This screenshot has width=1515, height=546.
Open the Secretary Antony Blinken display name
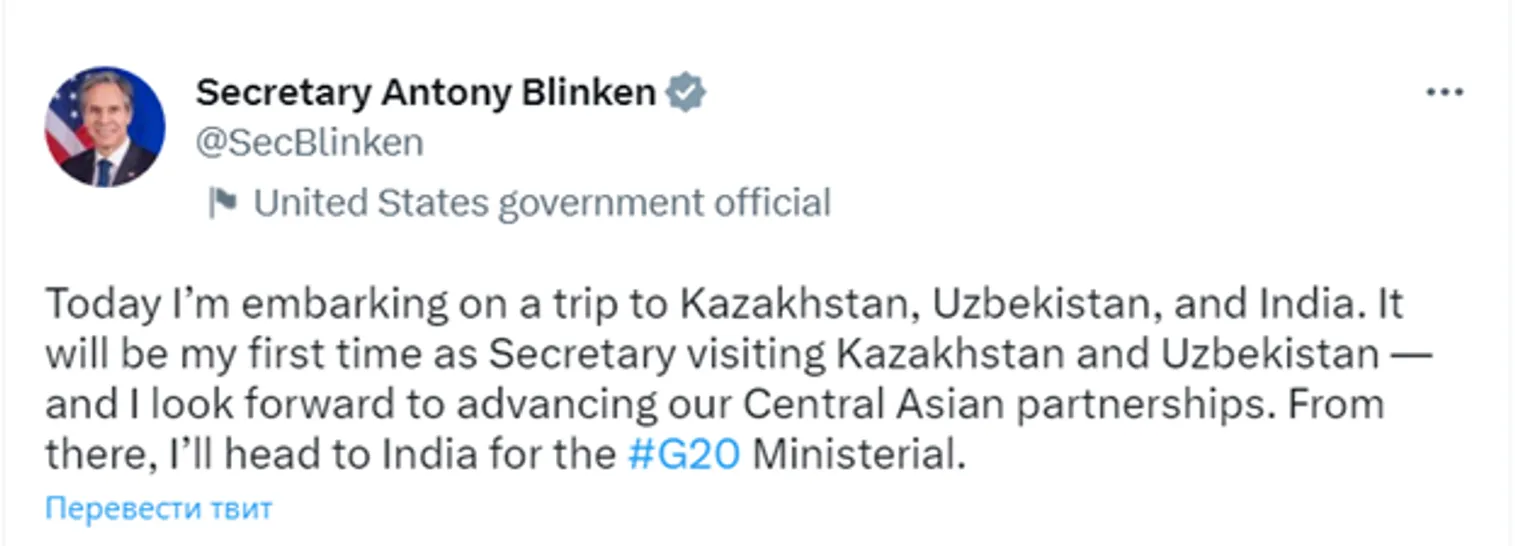tap(426, 93)
